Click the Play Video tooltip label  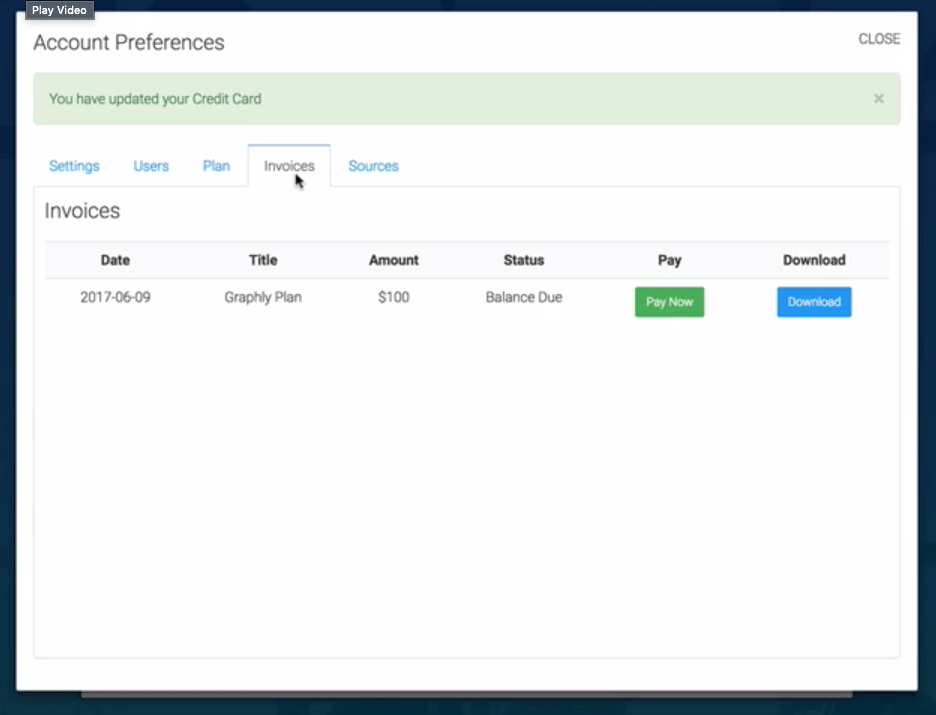59,10
